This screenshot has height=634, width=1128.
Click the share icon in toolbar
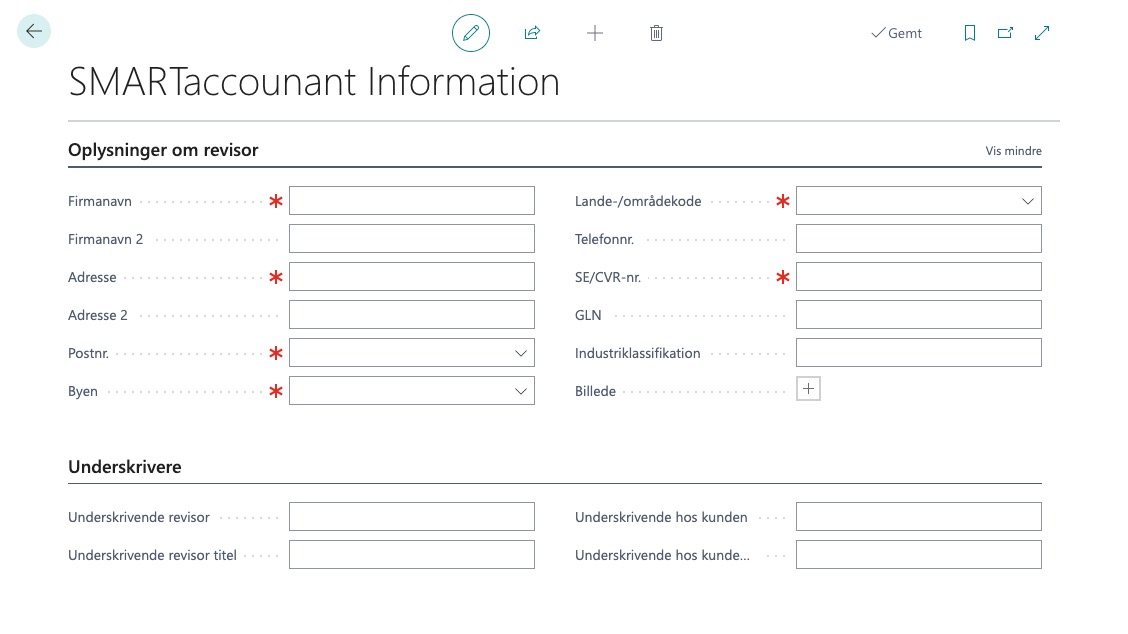coord(532,33)
